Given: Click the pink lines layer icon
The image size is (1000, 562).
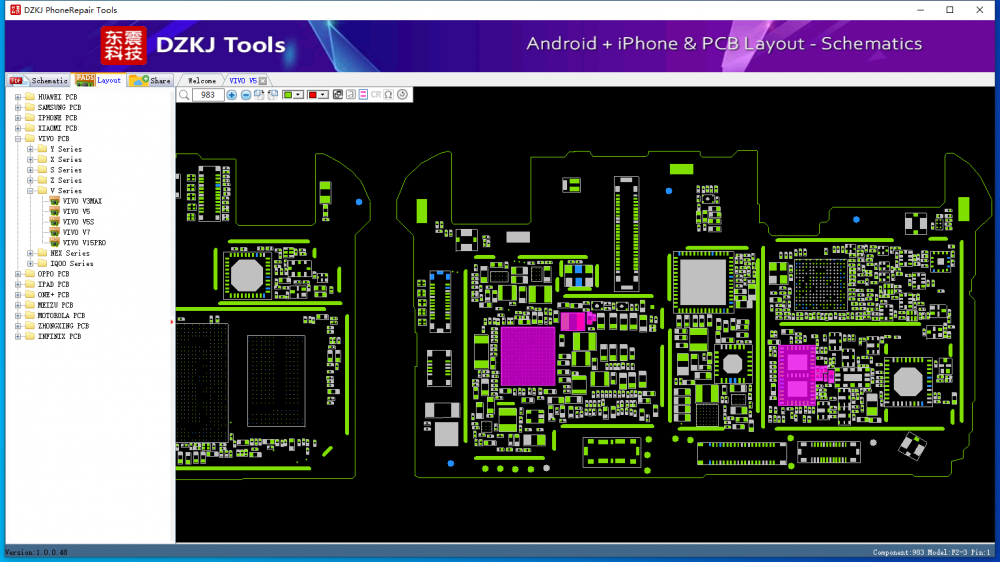Looking at the screenshot, I should [x=363, y=95].
